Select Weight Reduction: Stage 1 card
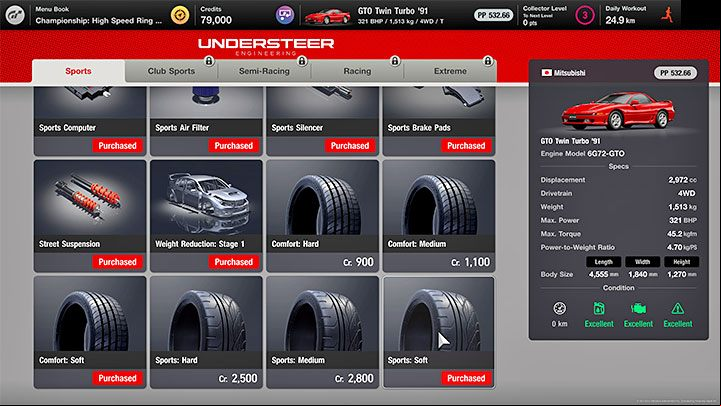 (206, 216)
